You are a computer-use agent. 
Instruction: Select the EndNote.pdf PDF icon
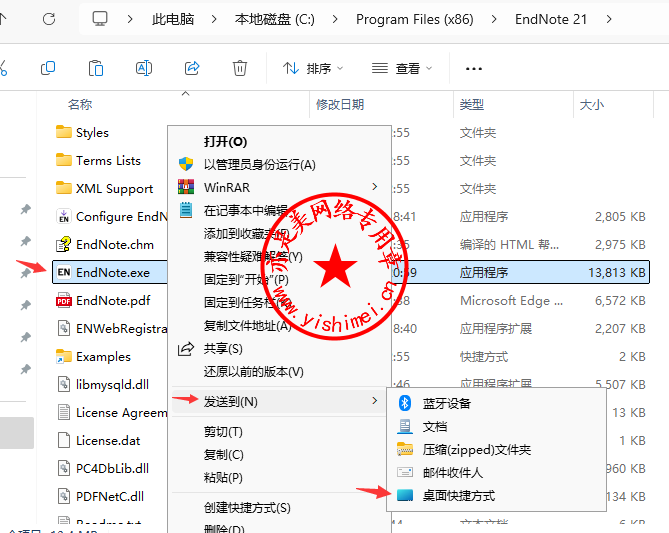(x=64, y=300)
